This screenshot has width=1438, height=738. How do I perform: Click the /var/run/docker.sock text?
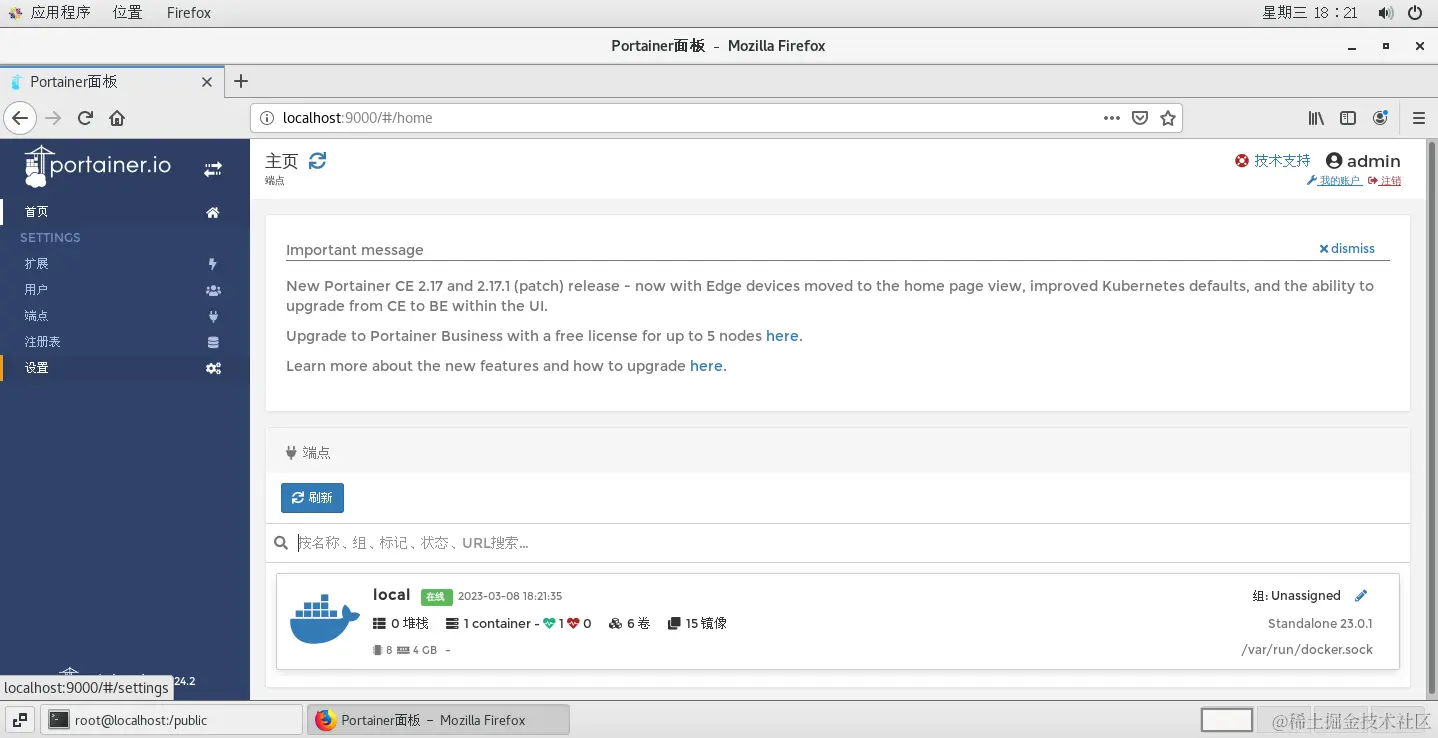pyautogui.click(x=1307, y=650)
